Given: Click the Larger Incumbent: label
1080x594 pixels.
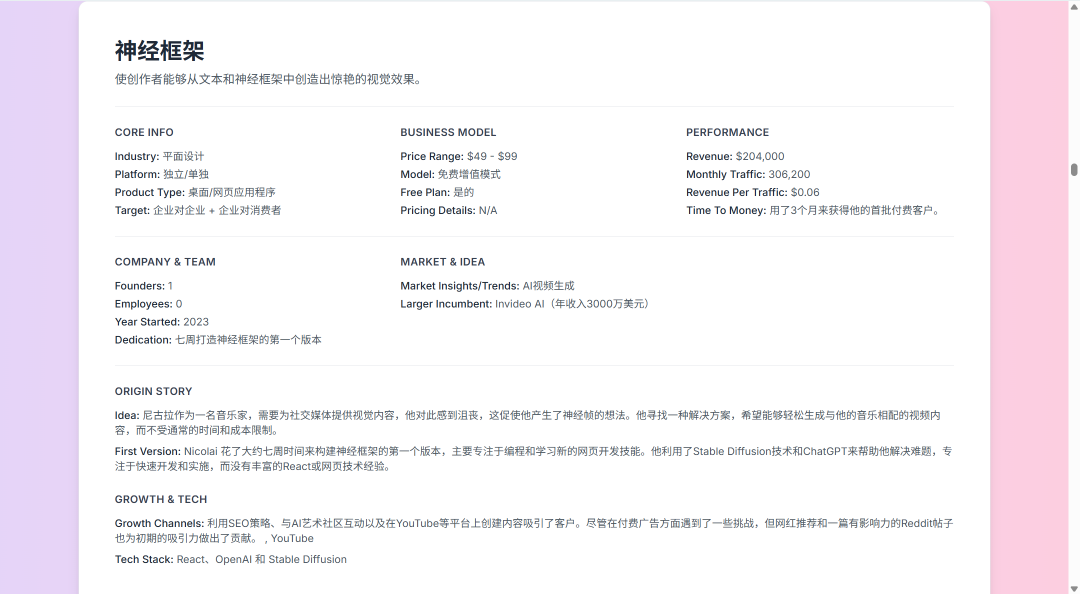Looking at the screenshot, I should point(446,304).
